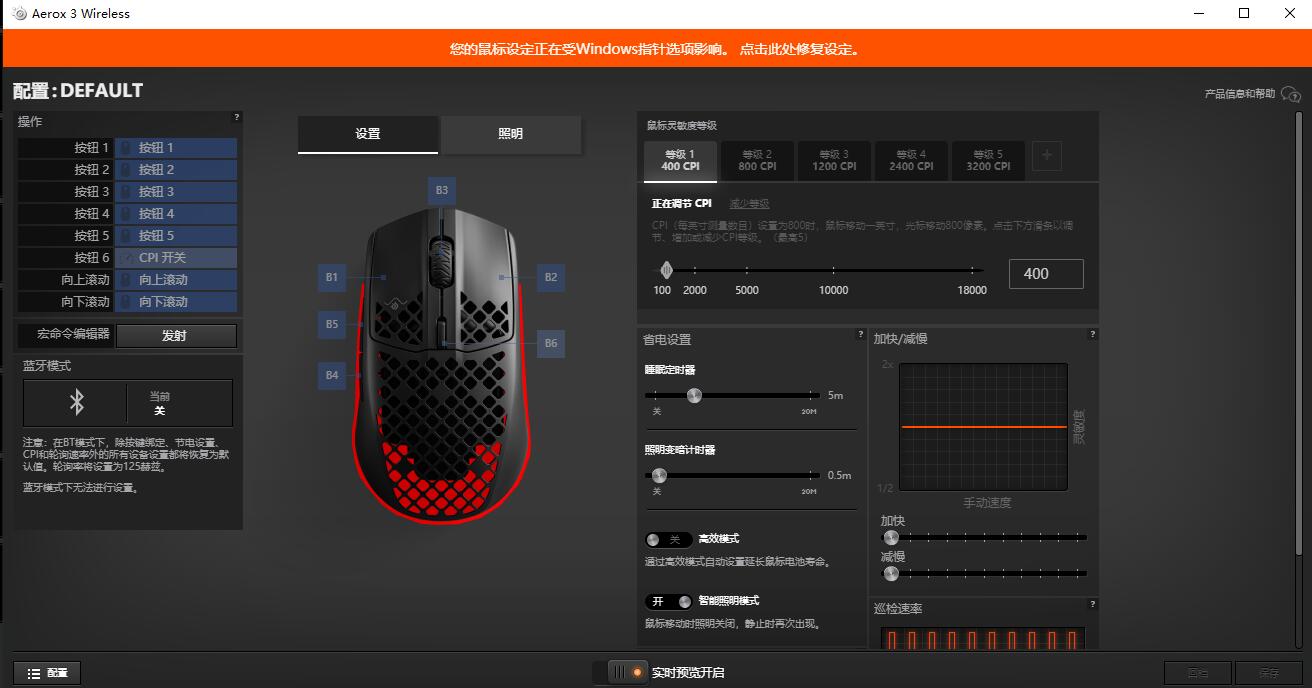Disable 智能照明模式 switch
This screenshot has height=688, width=1312.
tap(668, 601)
